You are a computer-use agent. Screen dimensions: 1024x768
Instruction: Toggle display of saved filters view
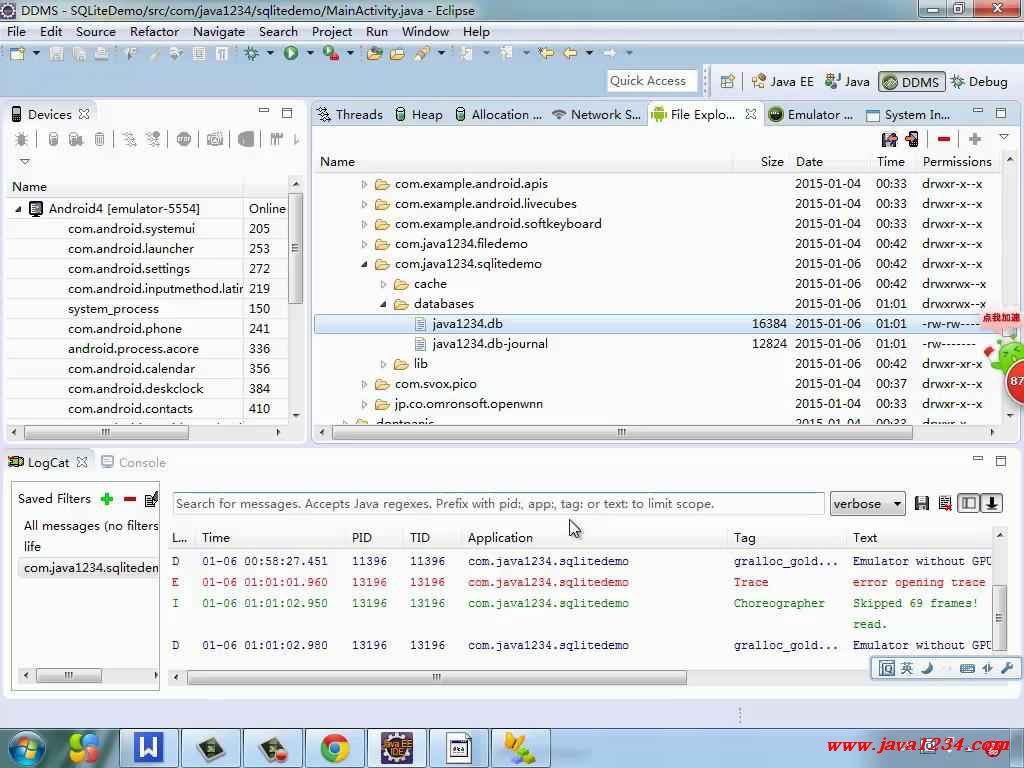(968, 504)
